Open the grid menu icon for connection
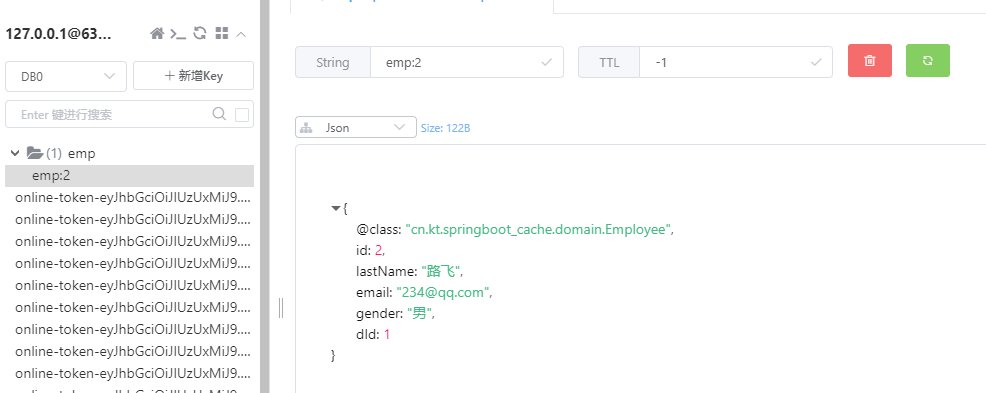The image size is (986, 393). point(221,33)
